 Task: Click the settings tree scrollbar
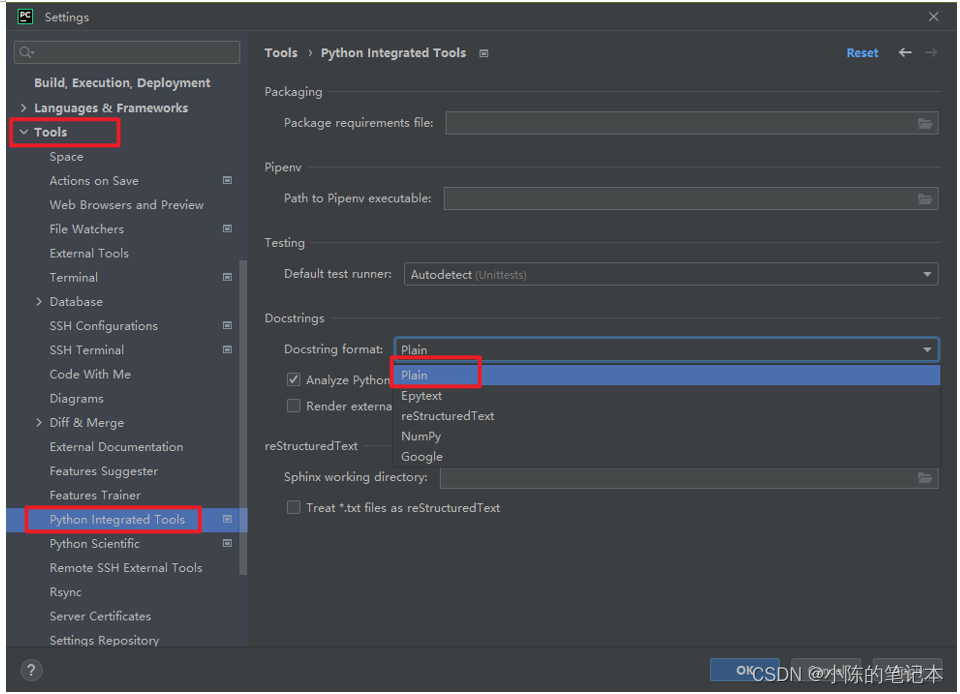(x=243, y=417)
